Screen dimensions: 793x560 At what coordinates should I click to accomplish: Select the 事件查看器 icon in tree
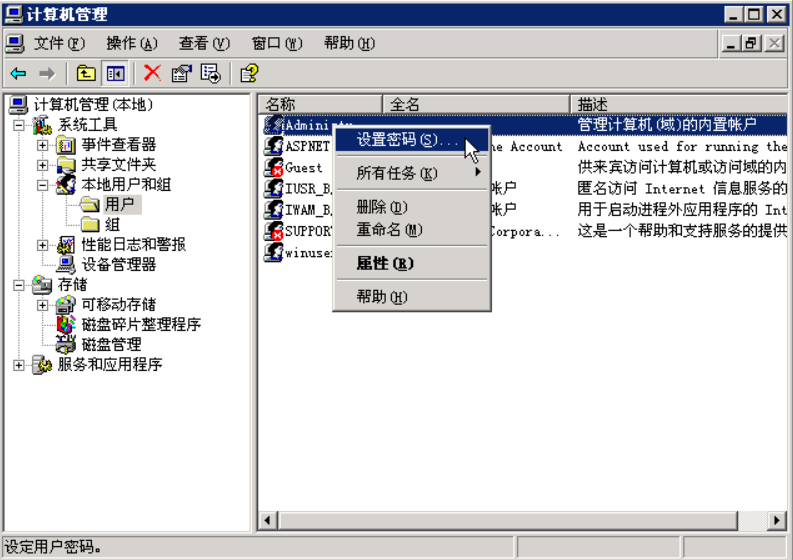tap(66, 145)
